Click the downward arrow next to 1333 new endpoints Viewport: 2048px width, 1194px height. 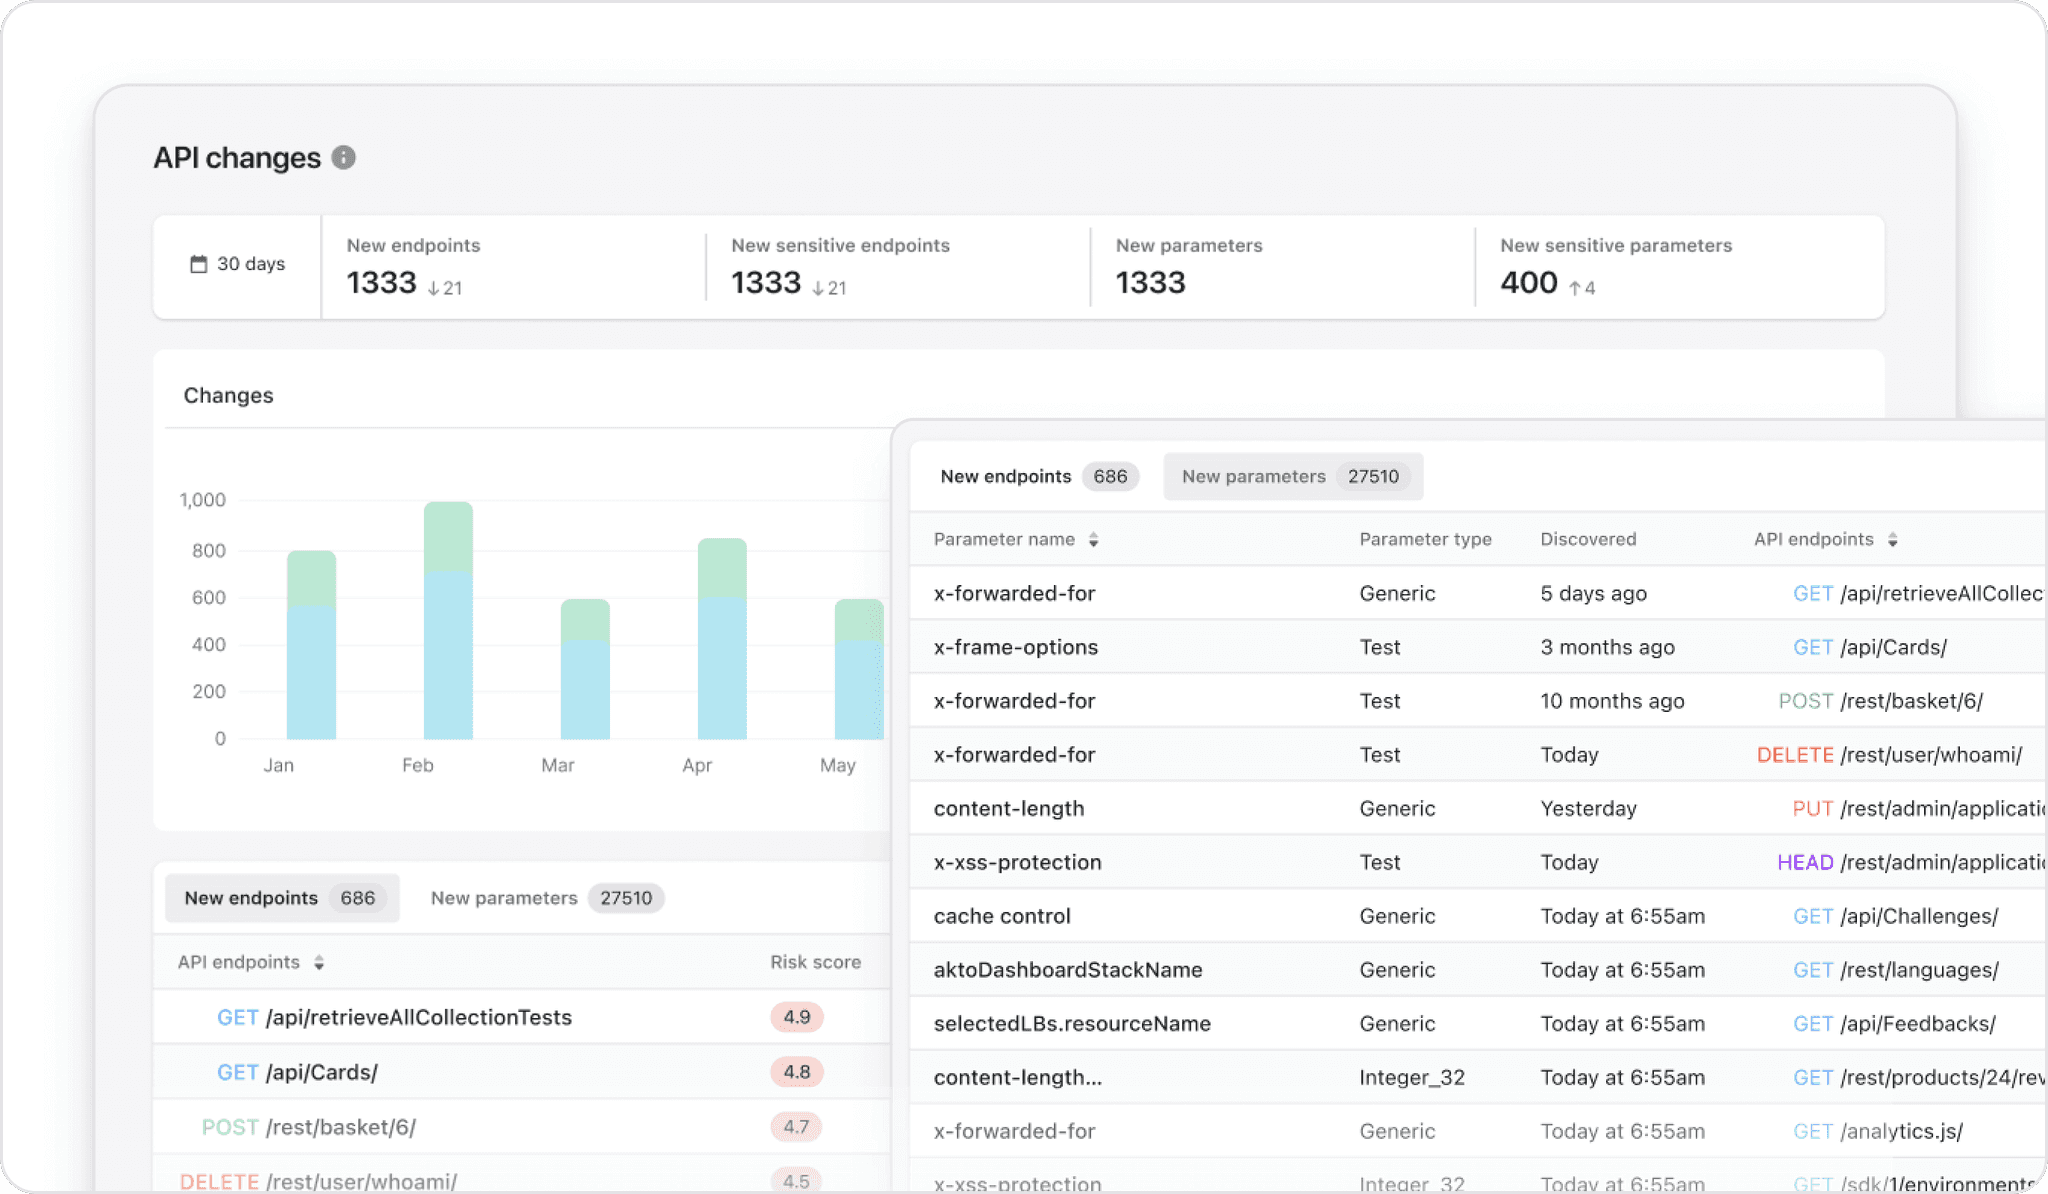[x=432, y=288]
